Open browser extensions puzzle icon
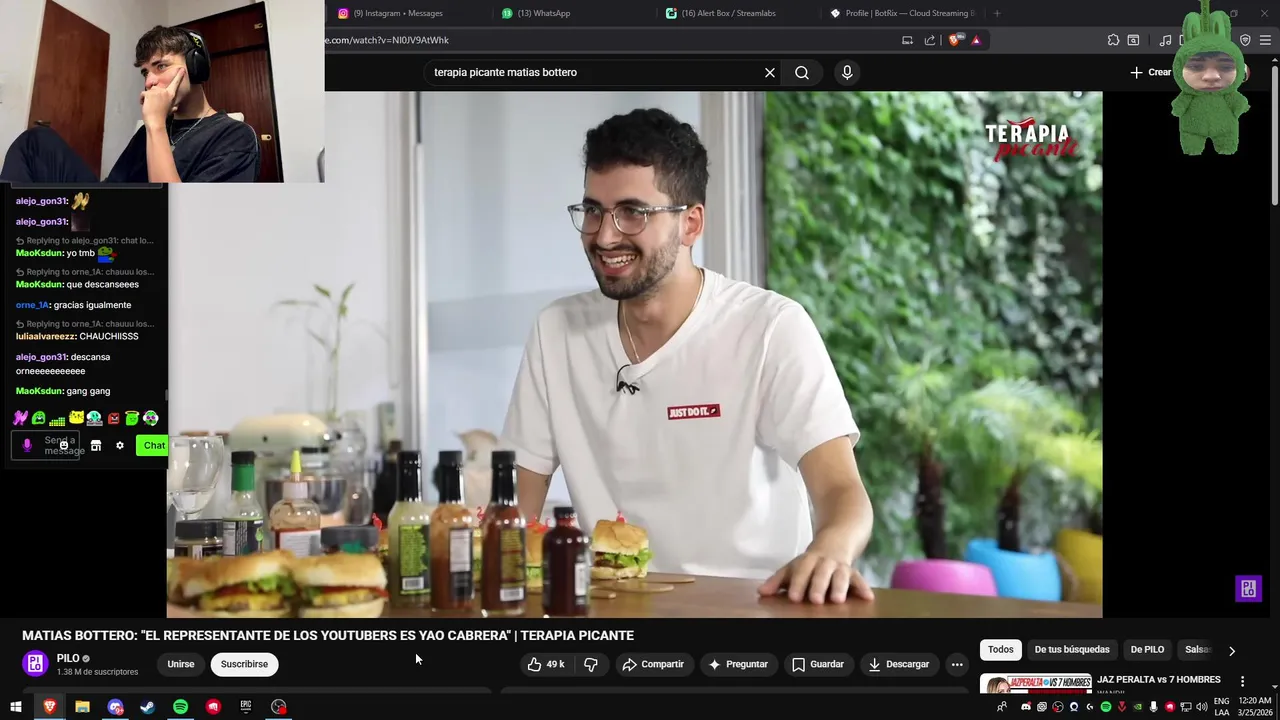Viewport: 1280px width, 720px height. 1113,40
